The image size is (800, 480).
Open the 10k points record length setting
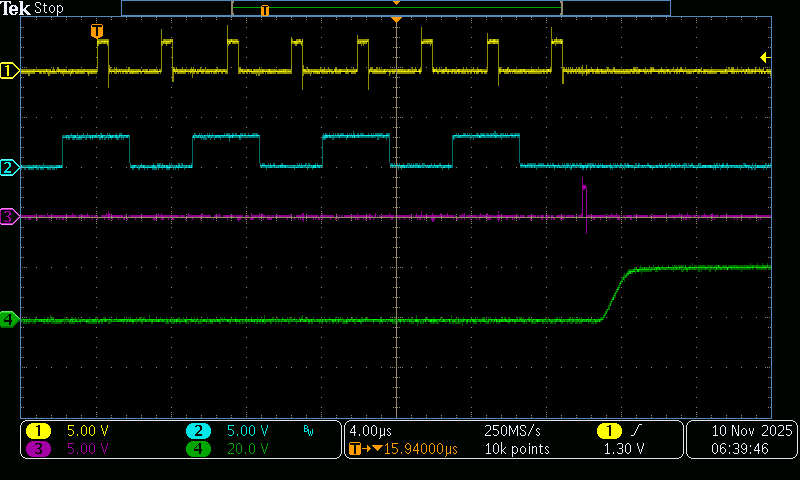tap(516, 449)
